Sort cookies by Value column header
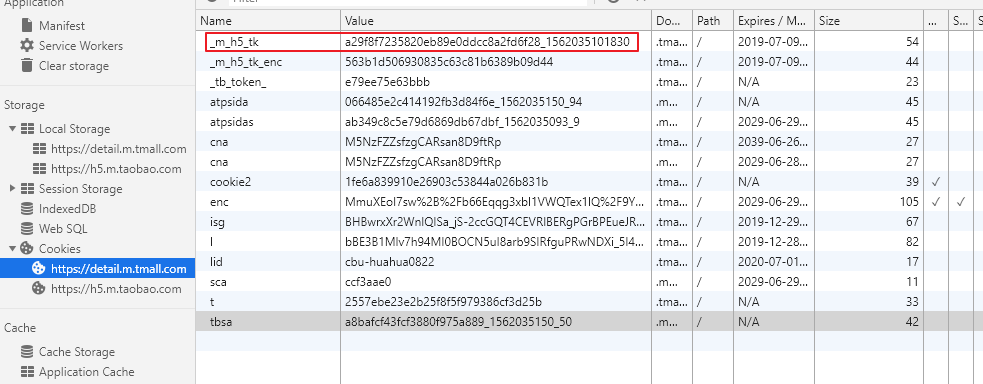Viewport: 983px width, 384px height. tap(496, 21)
